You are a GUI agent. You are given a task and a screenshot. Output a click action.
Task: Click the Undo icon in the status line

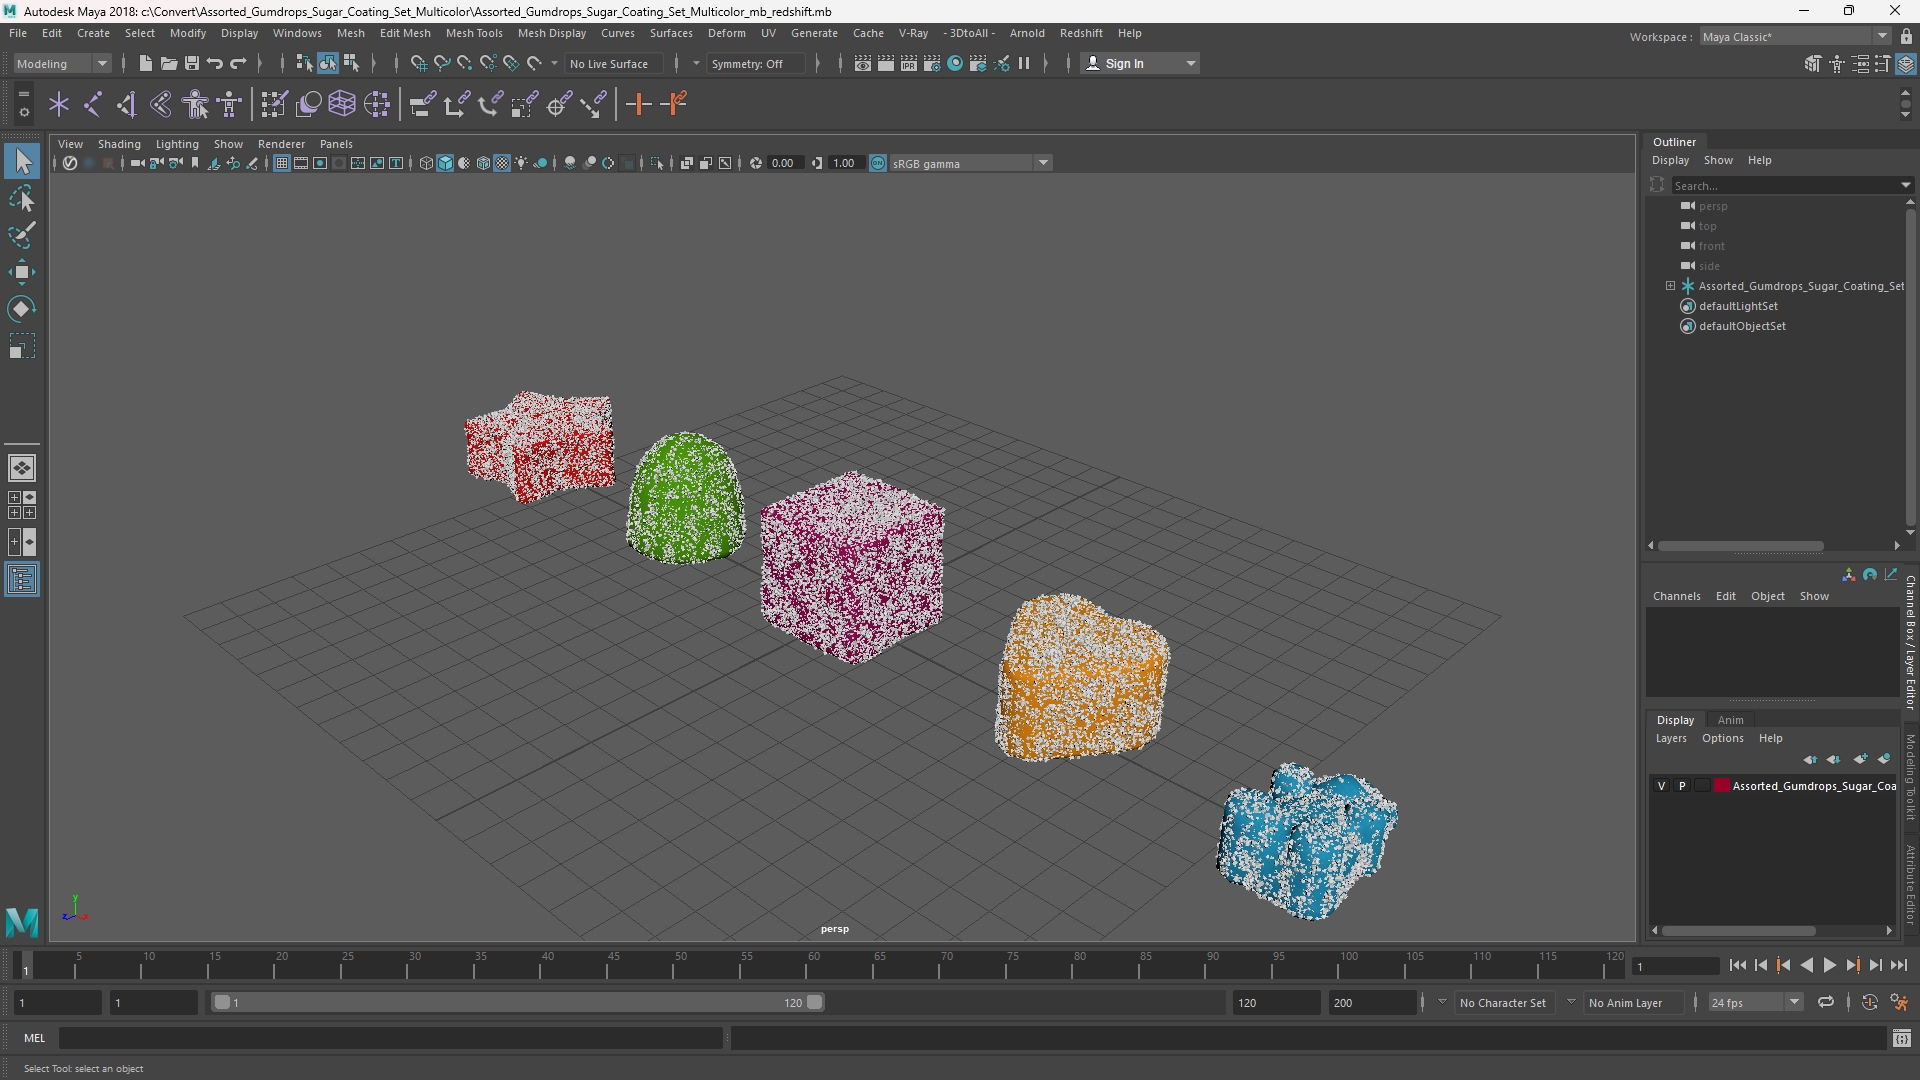click(215, 63)
